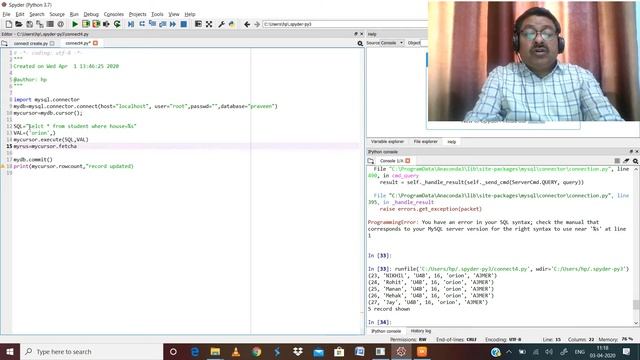Open the Projects menu
640x360 pixels.
(137, 14)
